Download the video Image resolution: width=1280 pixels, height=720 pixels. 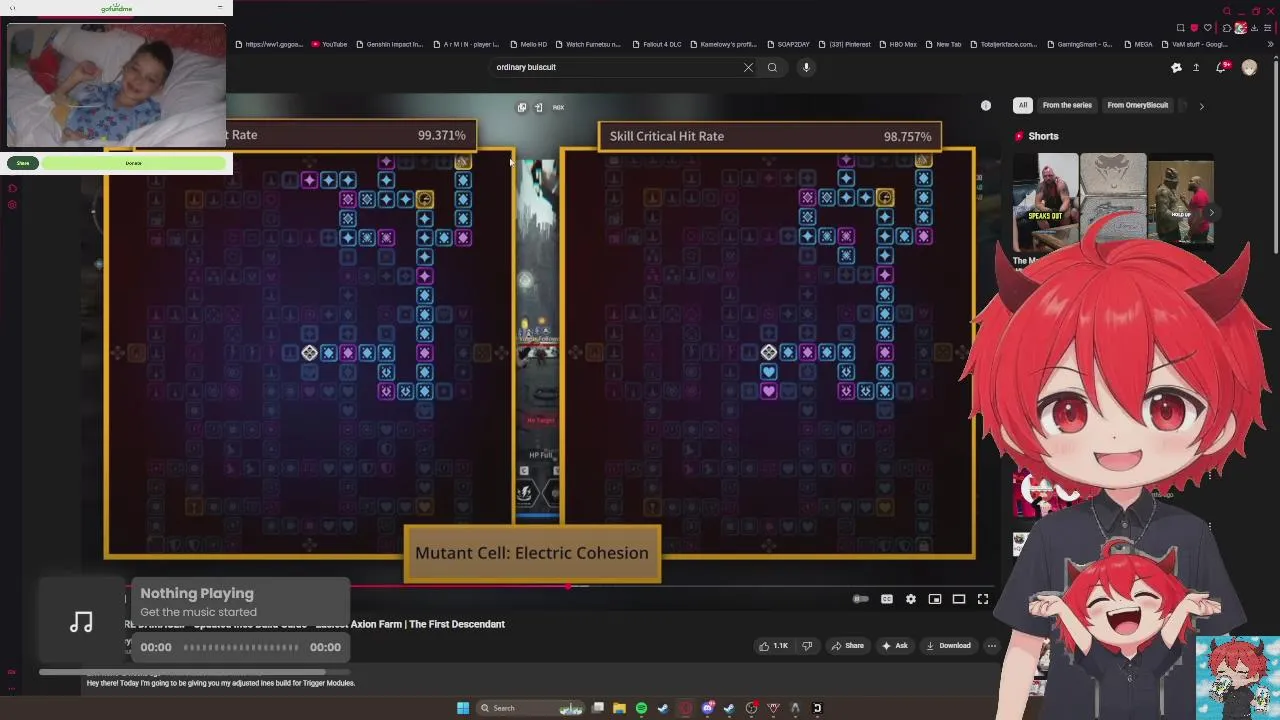click(x=948, y=646)
